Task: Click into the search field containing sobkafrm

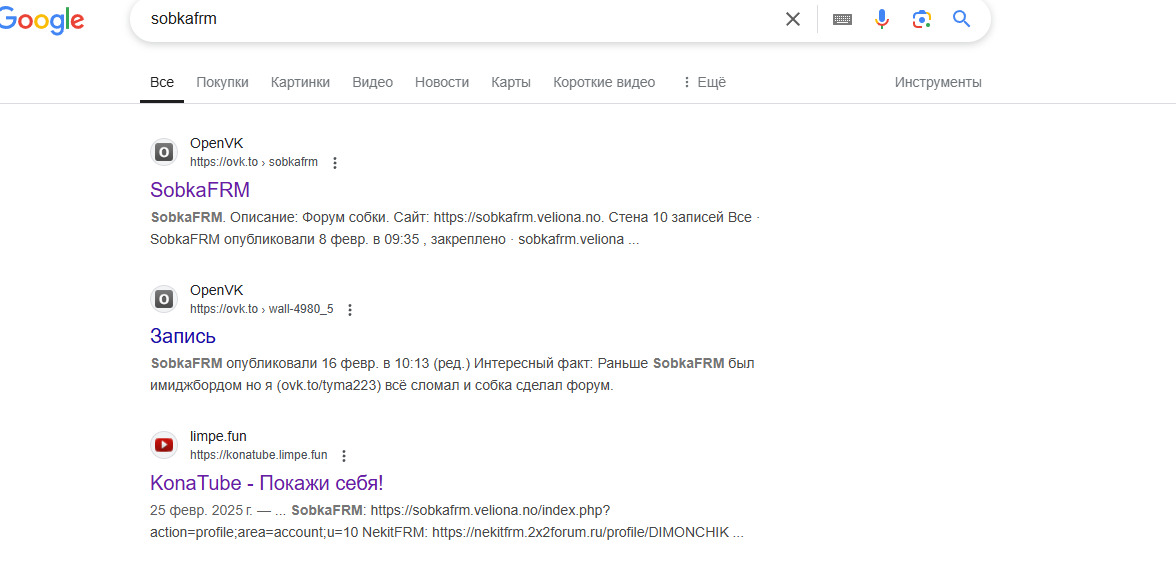Action: tap(450, 19)
